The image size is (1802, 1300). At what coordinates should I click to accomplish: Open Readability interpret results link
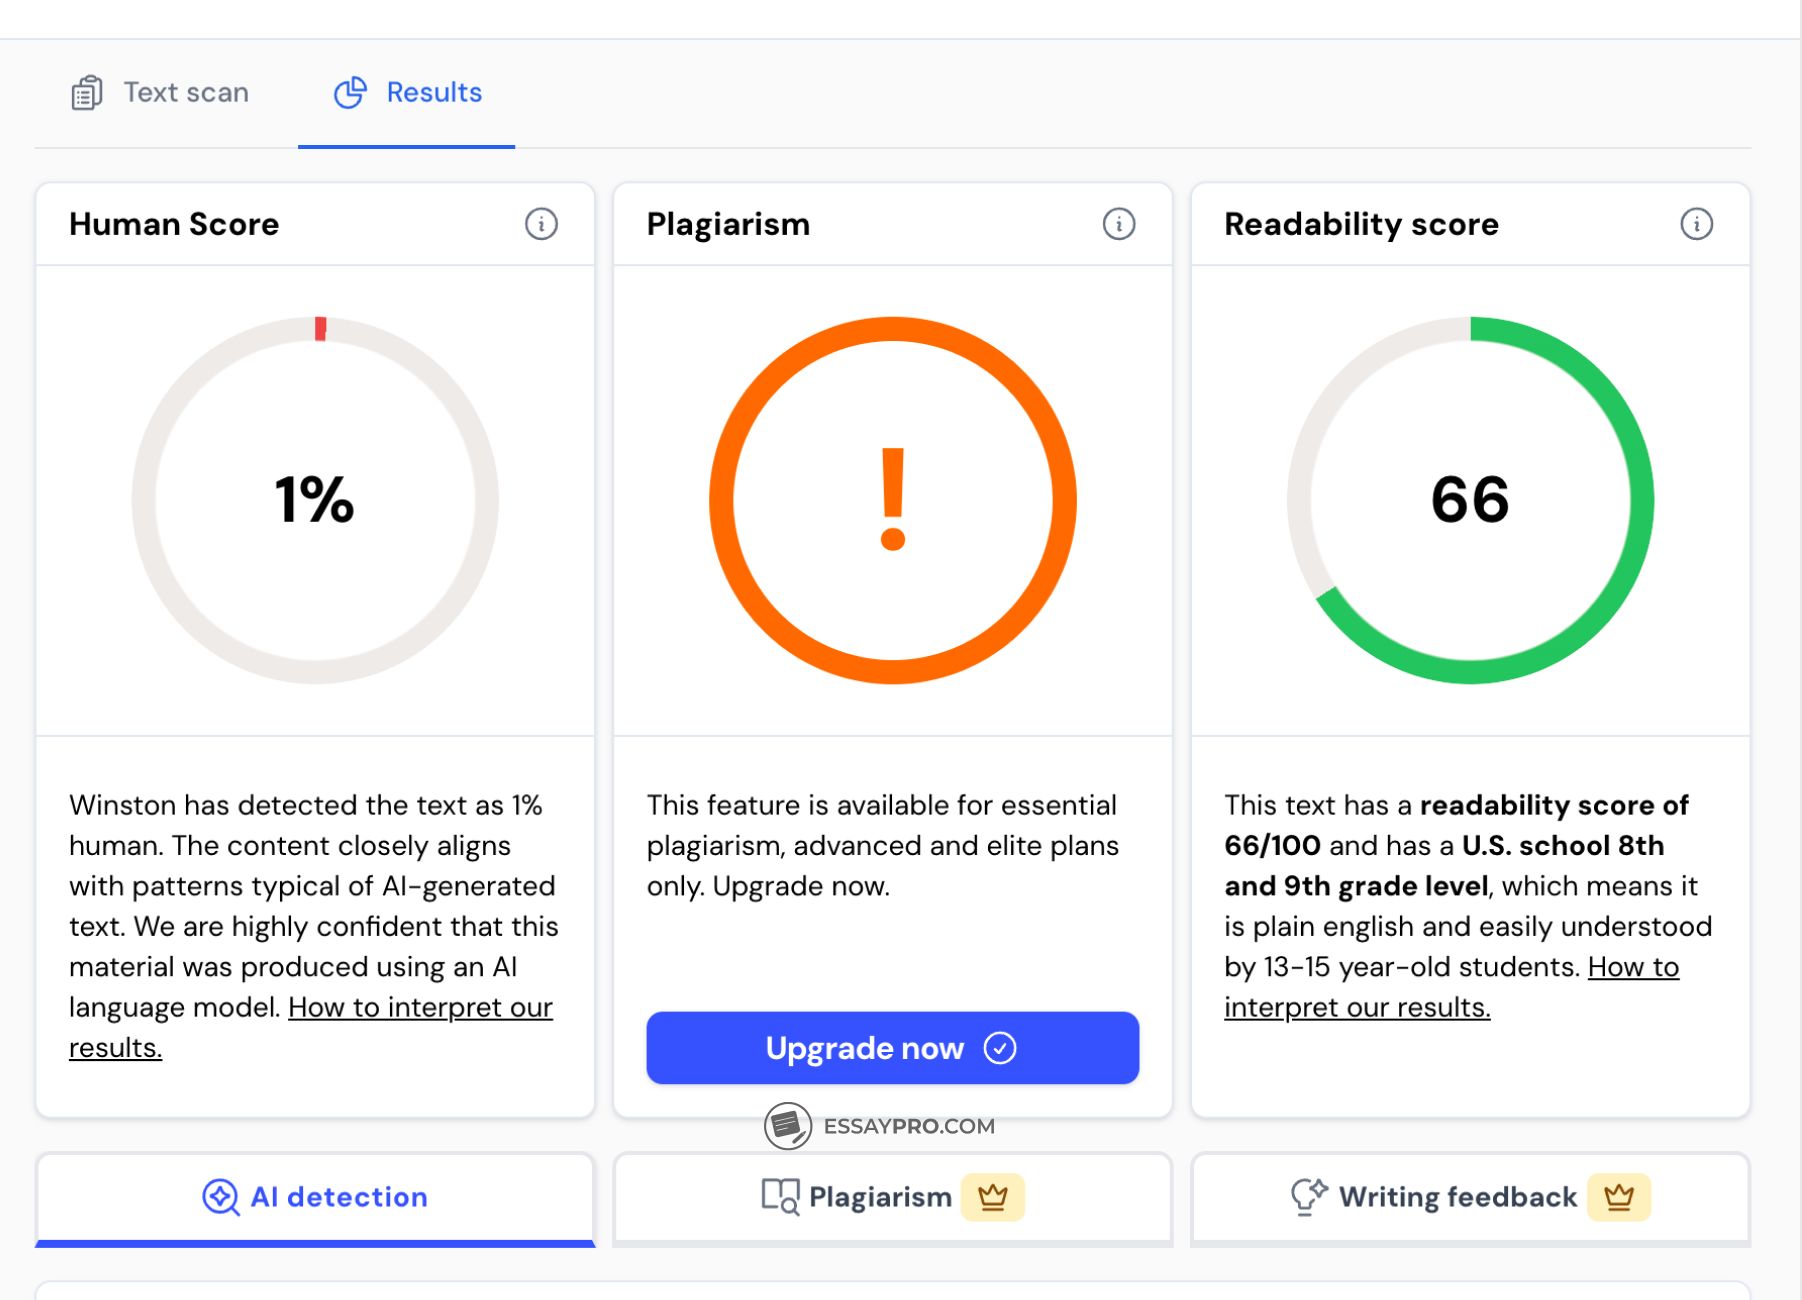coord(1357,1008)
